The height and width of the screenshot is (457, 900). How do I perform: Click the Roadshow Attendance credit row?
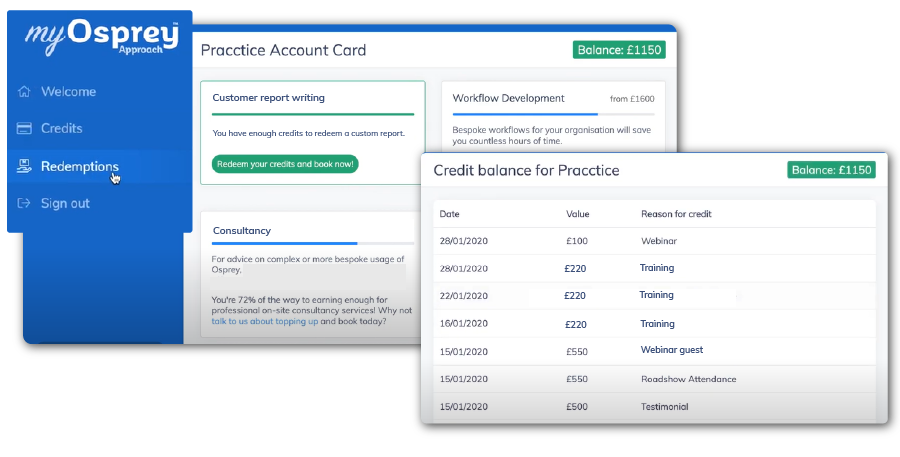[654, 379]
